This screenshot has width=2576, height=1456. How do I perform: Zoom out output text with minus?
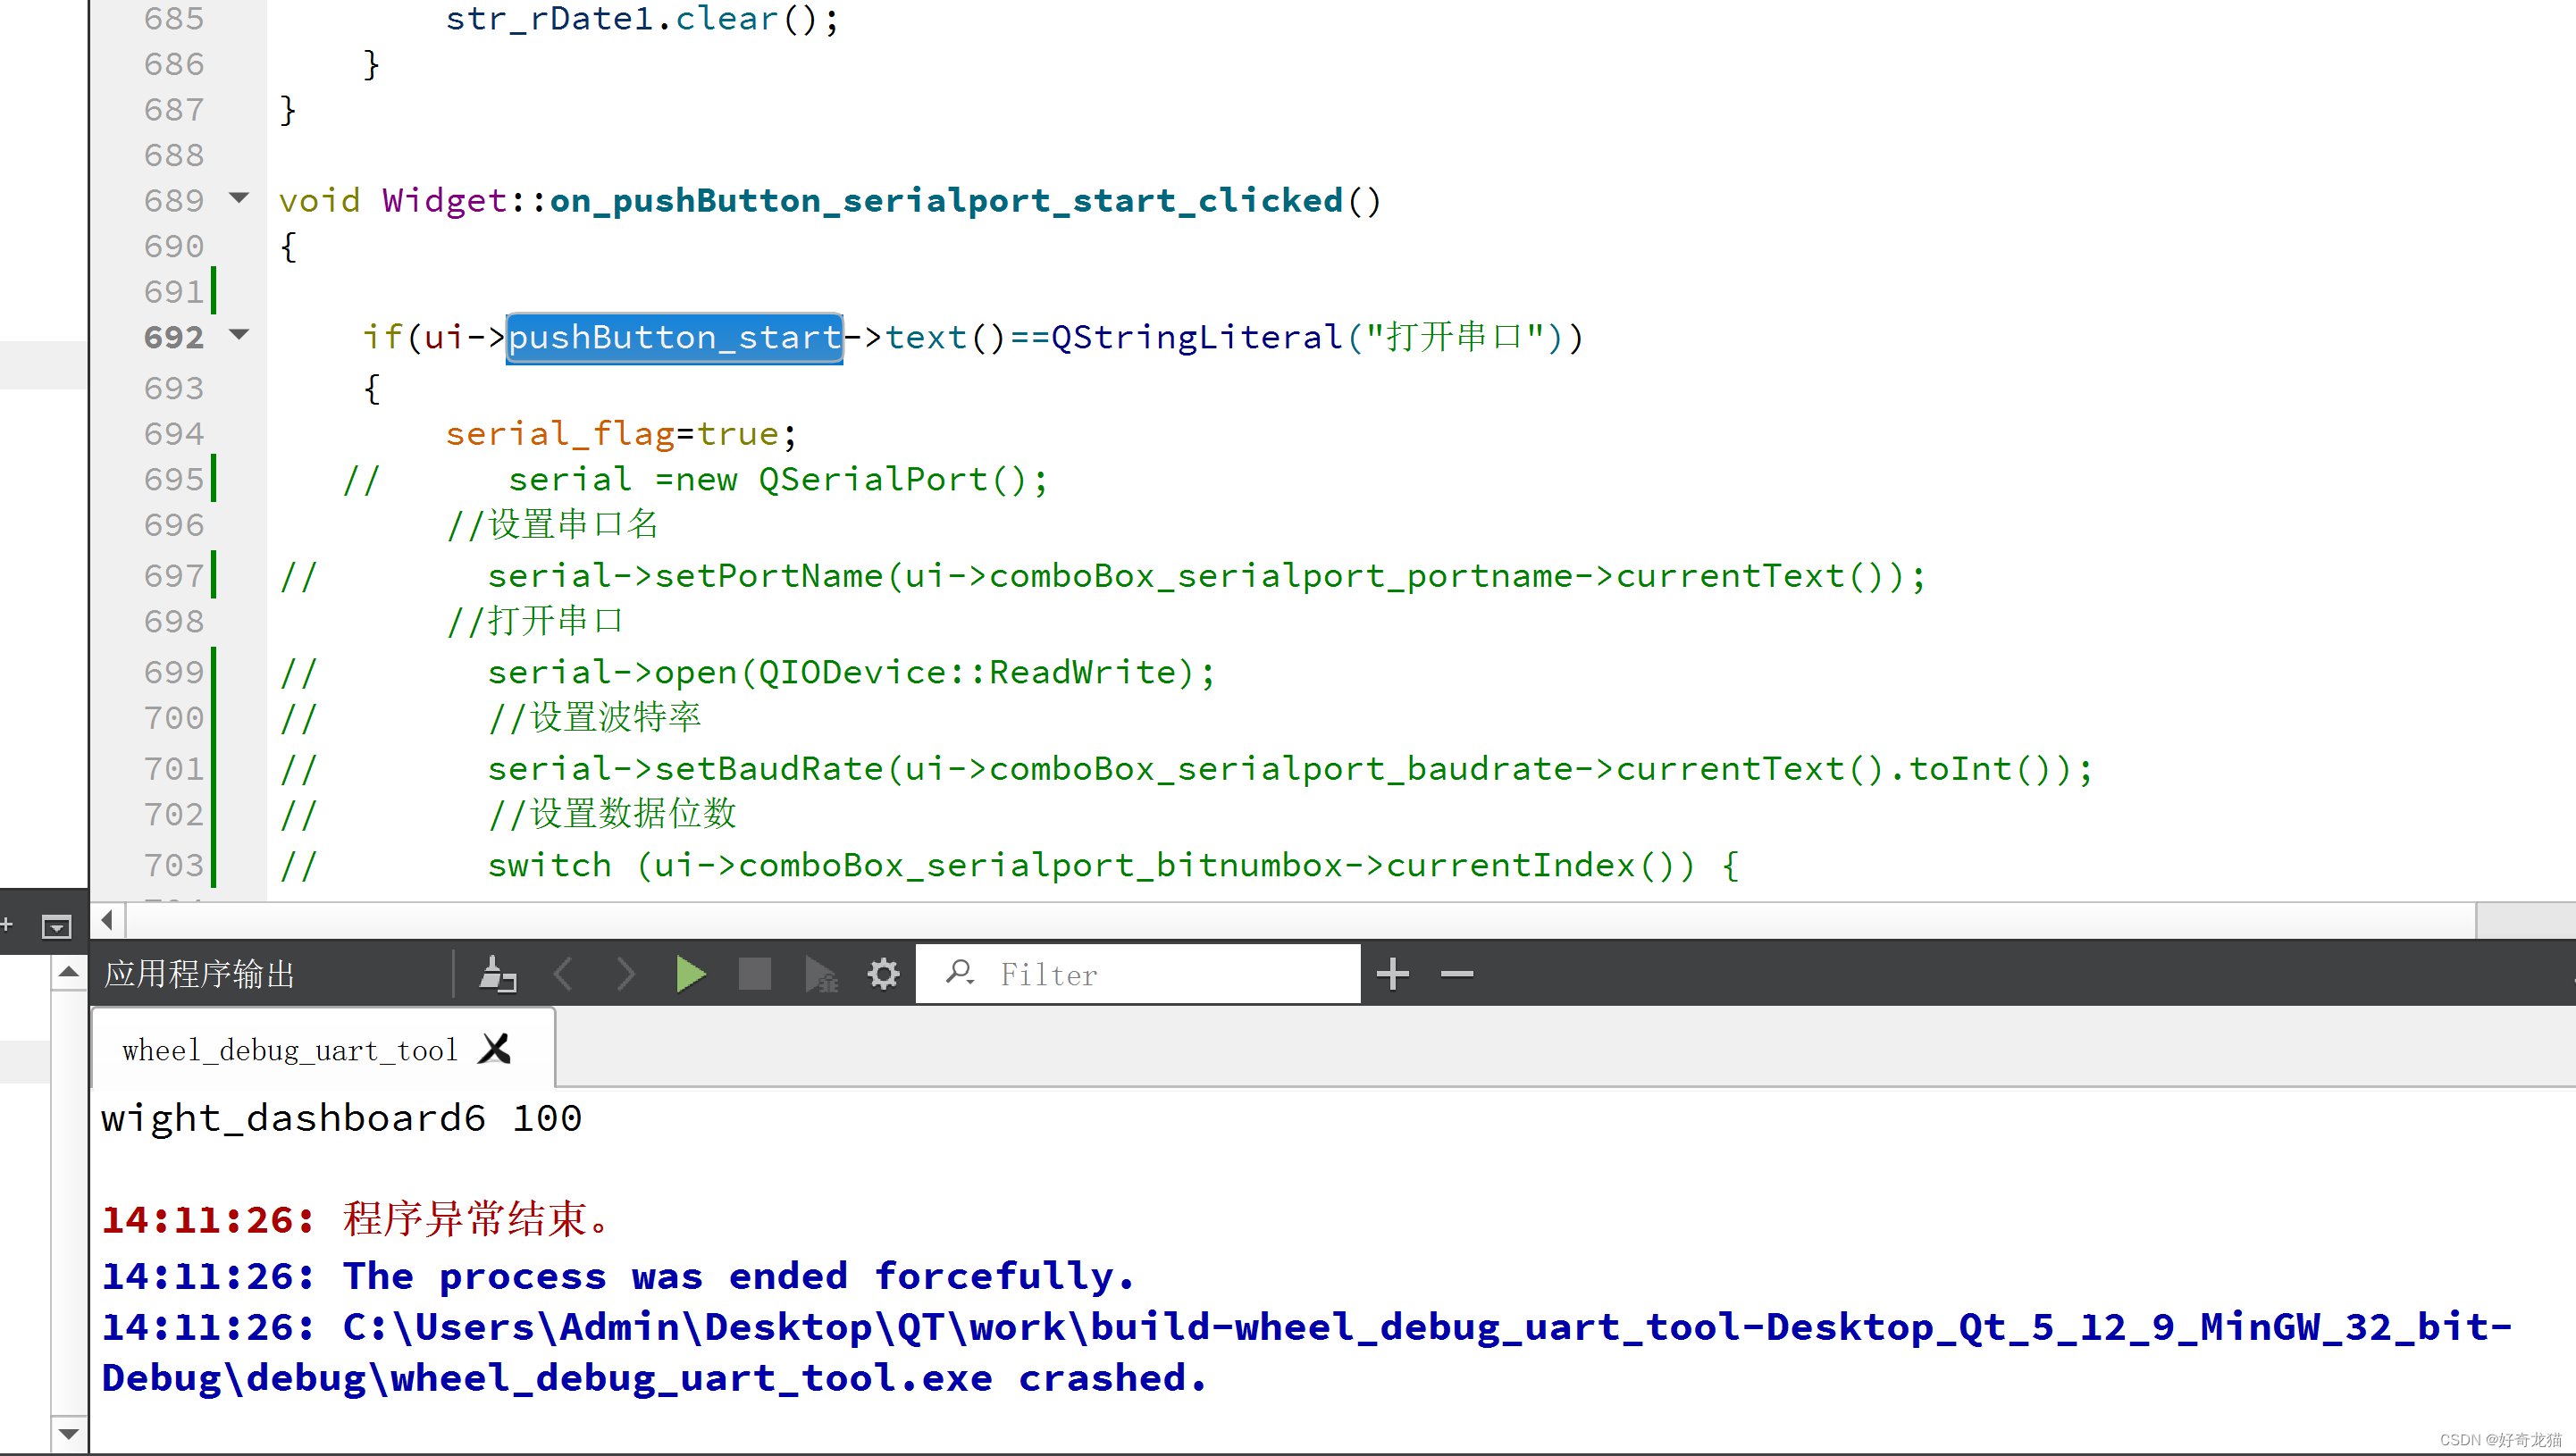[x=1457, y=974]
